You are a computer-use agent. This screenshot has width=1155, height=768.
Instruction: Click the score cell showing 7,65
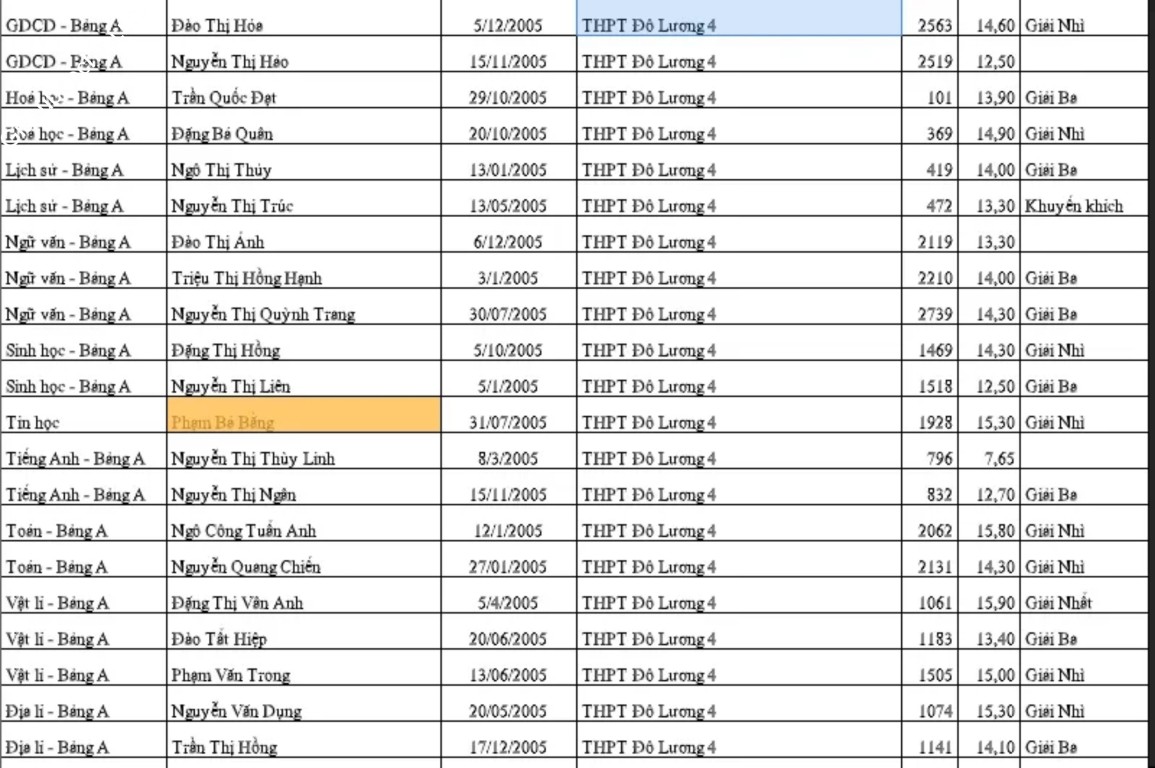point(988,459)
